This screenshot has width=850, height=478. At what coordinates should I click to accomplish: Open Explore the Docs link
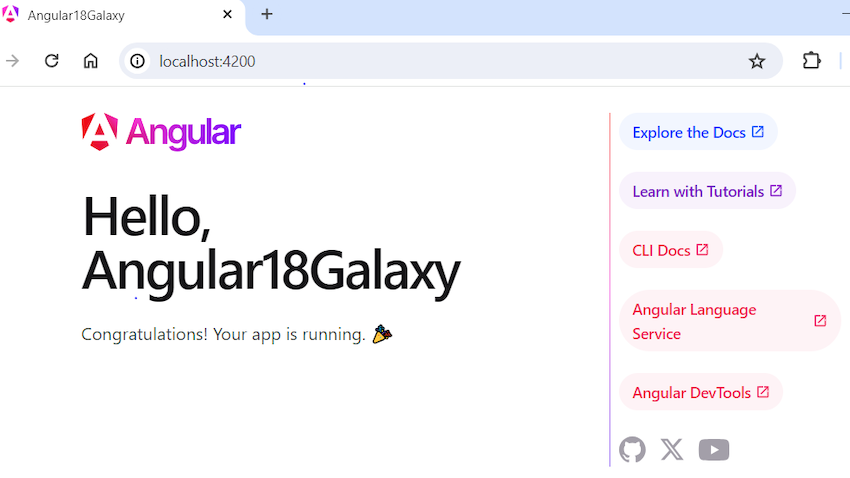point(698,132)
